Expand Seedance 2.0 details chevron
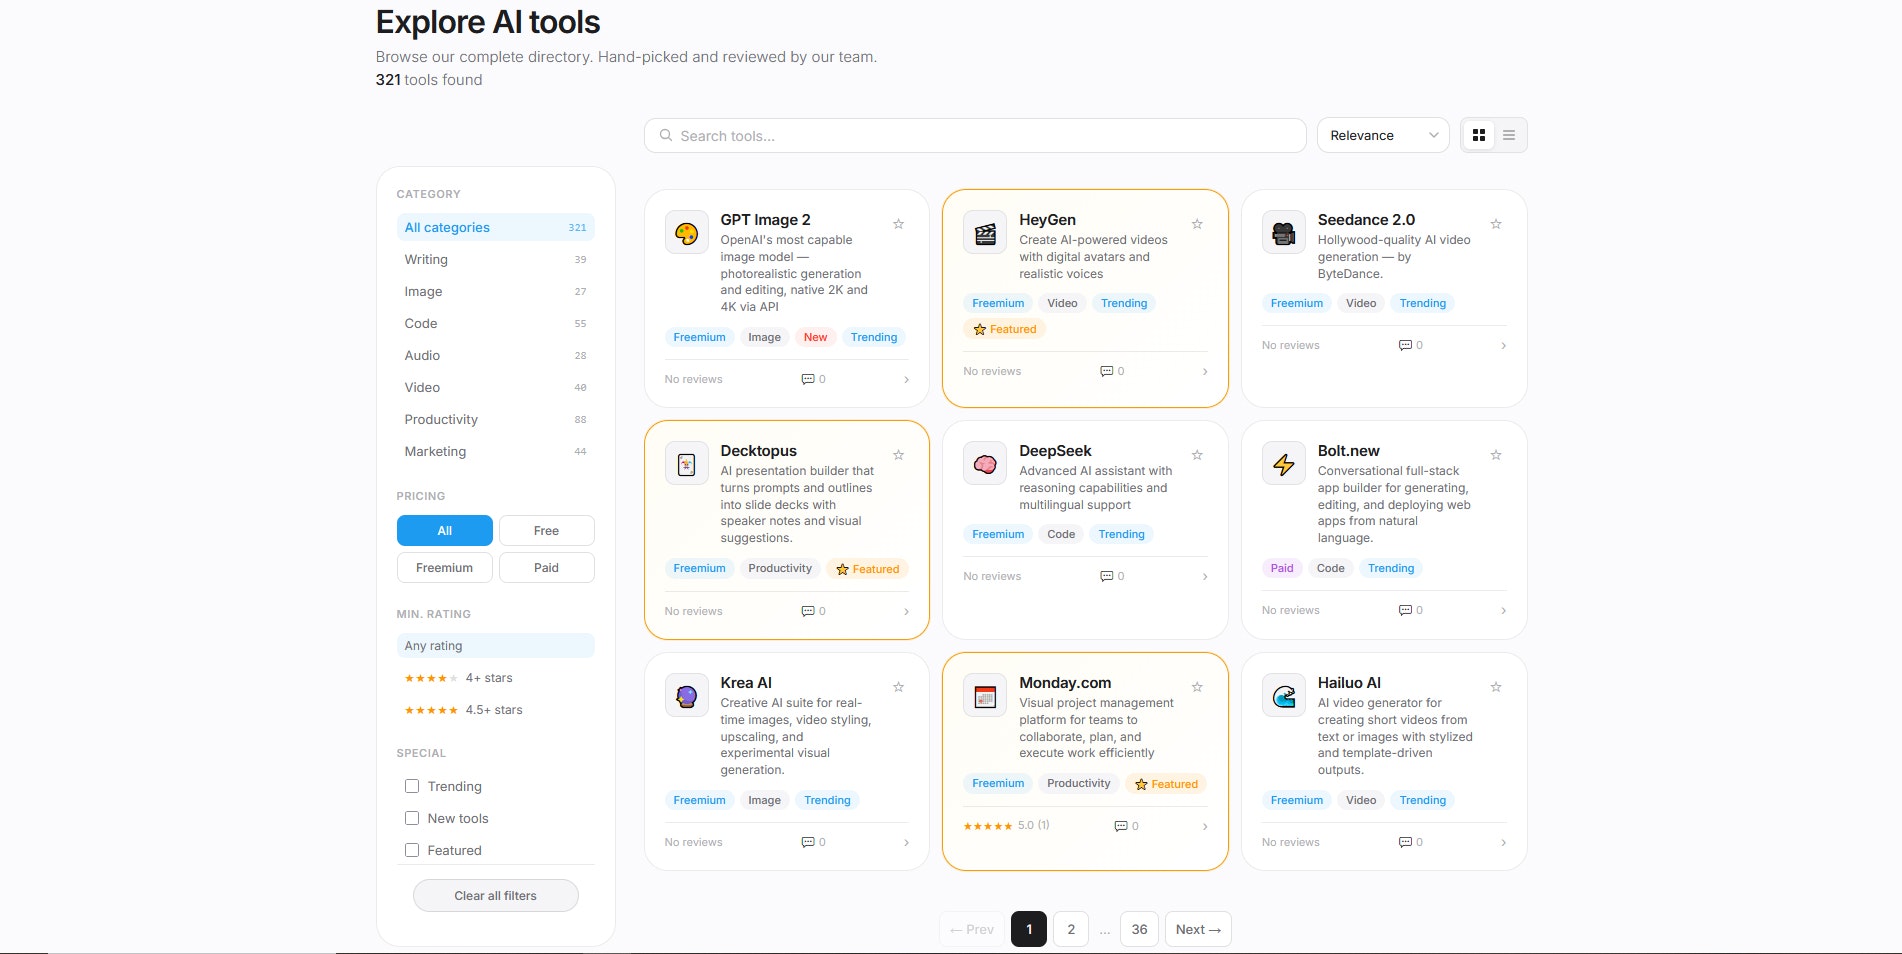The width and height of the screenshot is (1902, 954). coord(1503,346)
